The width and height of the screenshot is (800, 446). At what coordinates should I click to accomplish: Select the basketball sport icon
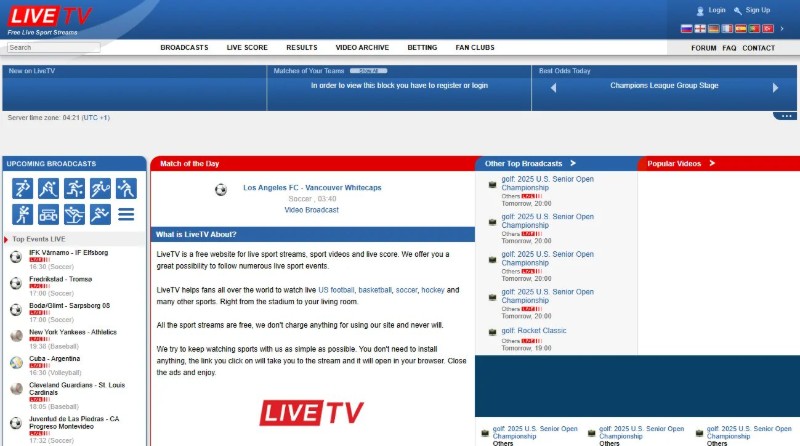[x=74, y=188]
